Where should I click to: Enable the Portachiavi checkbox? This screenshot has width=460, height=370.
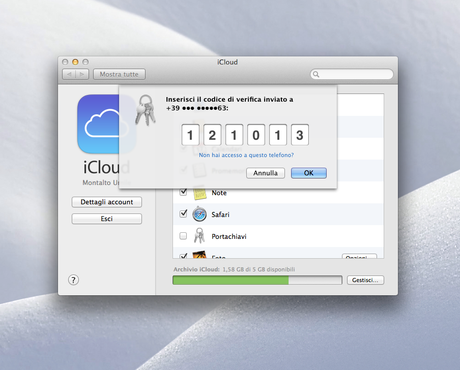pyautogui.click(x=183, y=236)
